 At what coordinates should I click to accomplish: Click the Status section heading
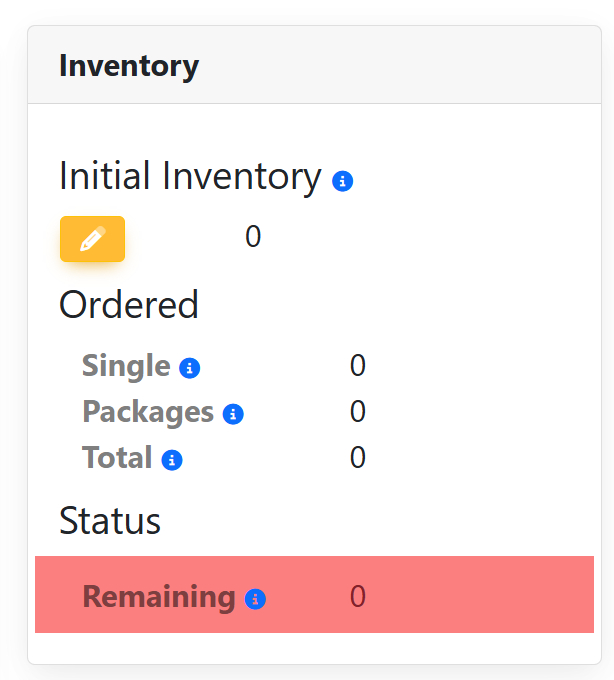(x=110, y=521)
